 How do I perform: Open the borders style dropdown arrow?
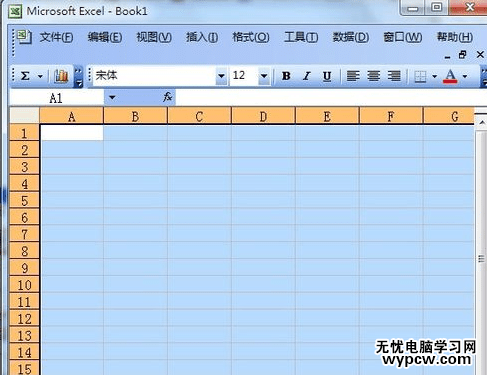[x=434, y=77]
